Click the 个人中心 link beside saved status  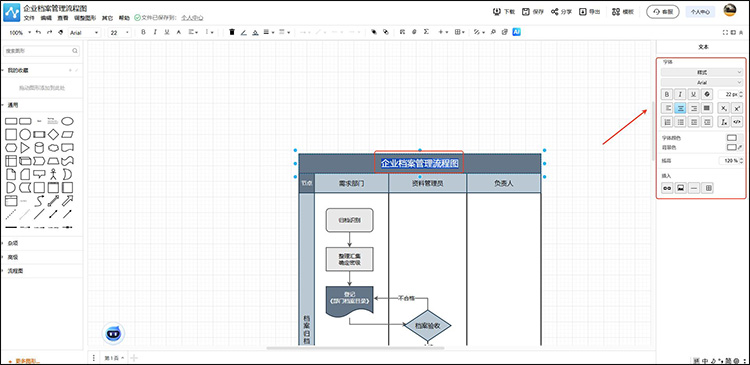(192, 18)
